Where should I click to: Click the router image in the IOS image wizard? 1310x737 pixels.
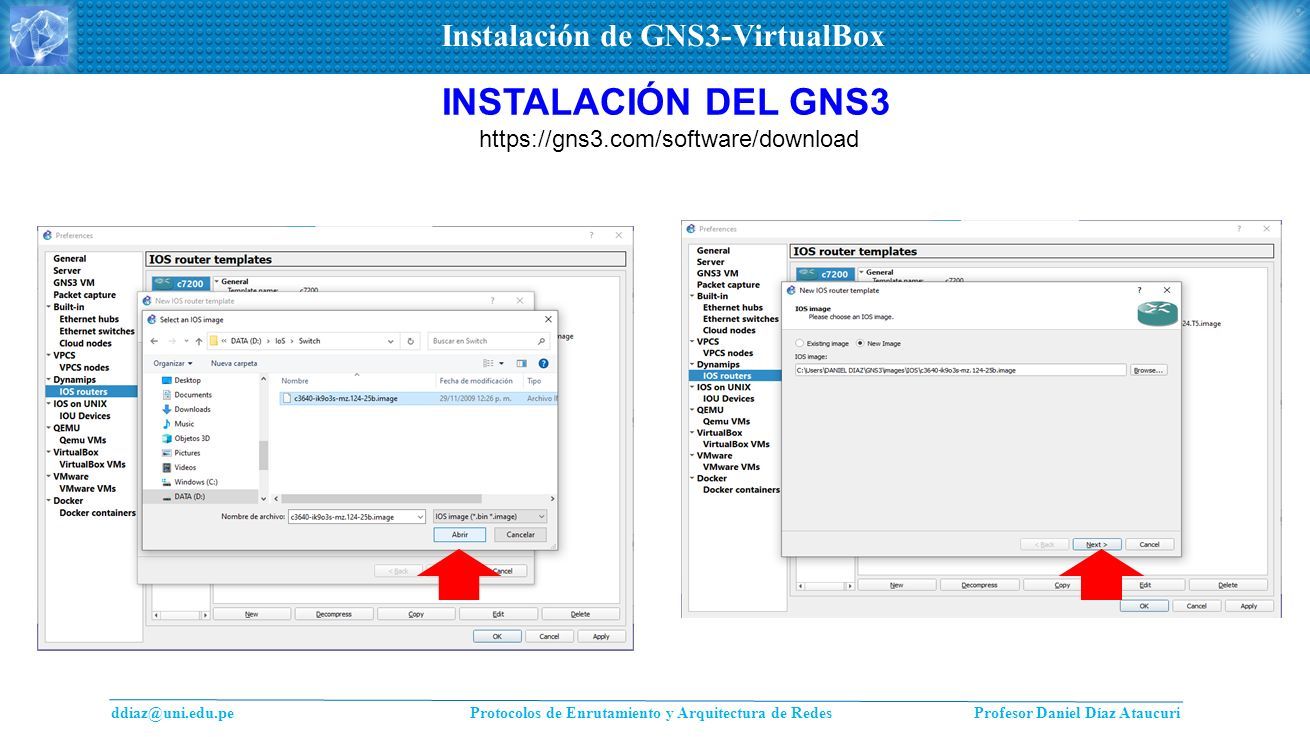[1157, 314]
